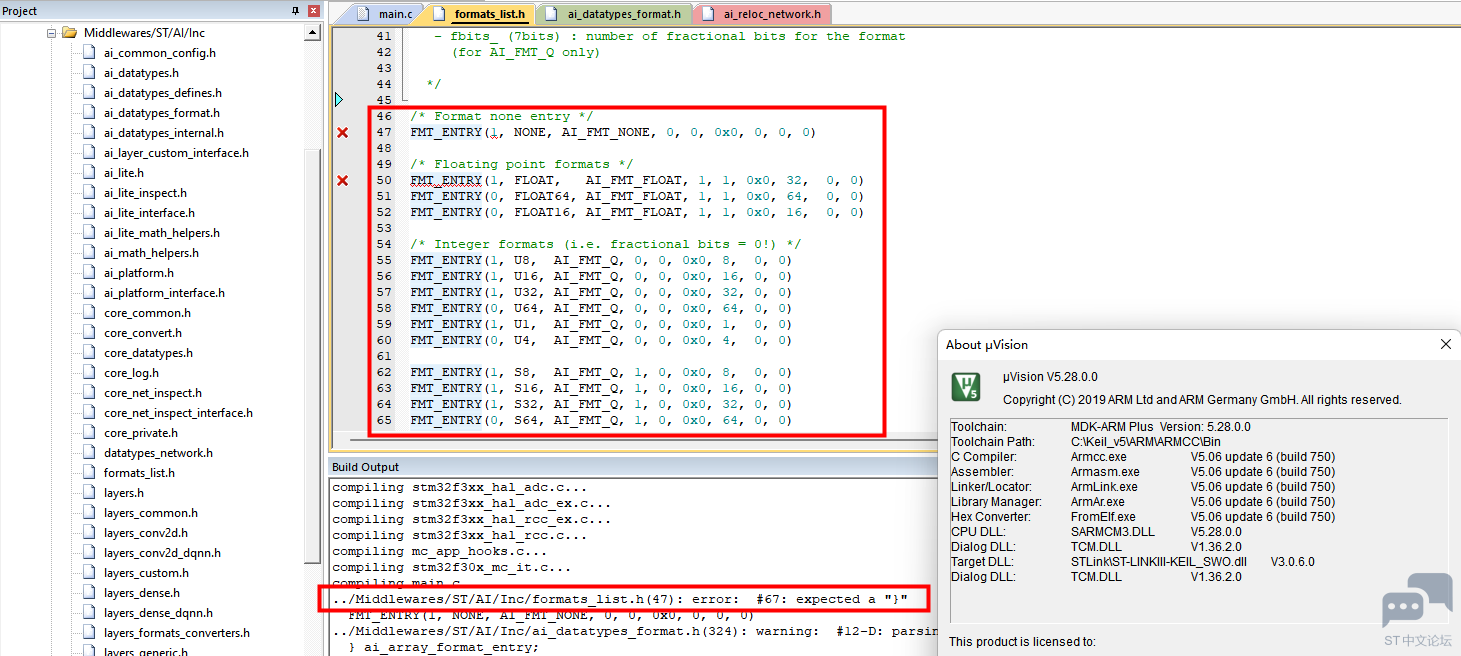Open ai_lite_interface.h file entry

pos(149,213)
